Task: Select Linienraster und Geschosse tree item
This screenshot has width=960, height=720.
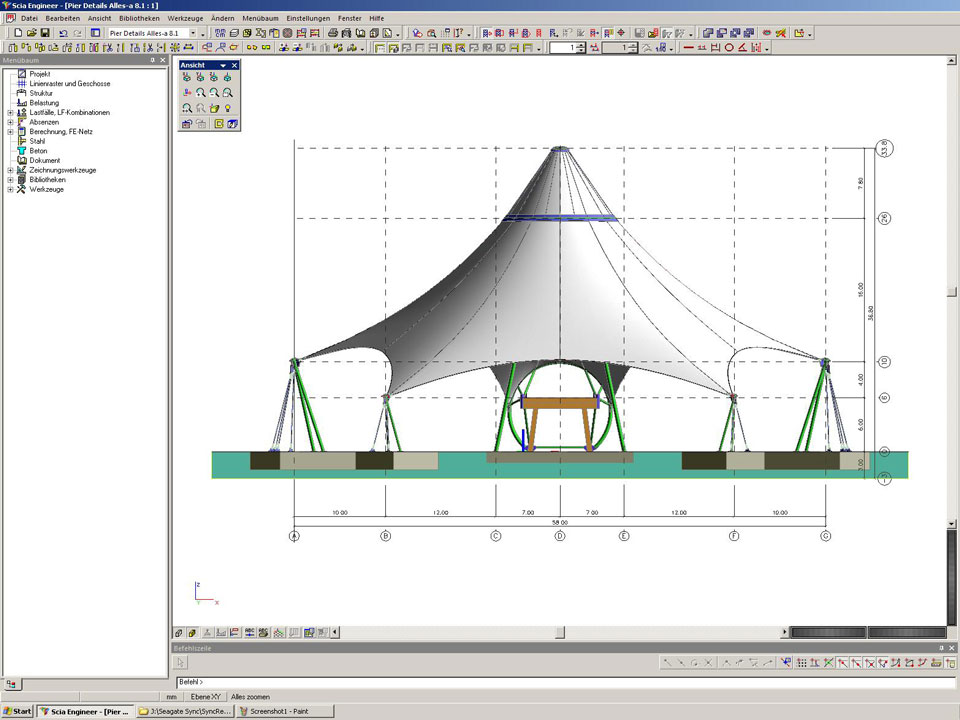Action: (69, 84)
